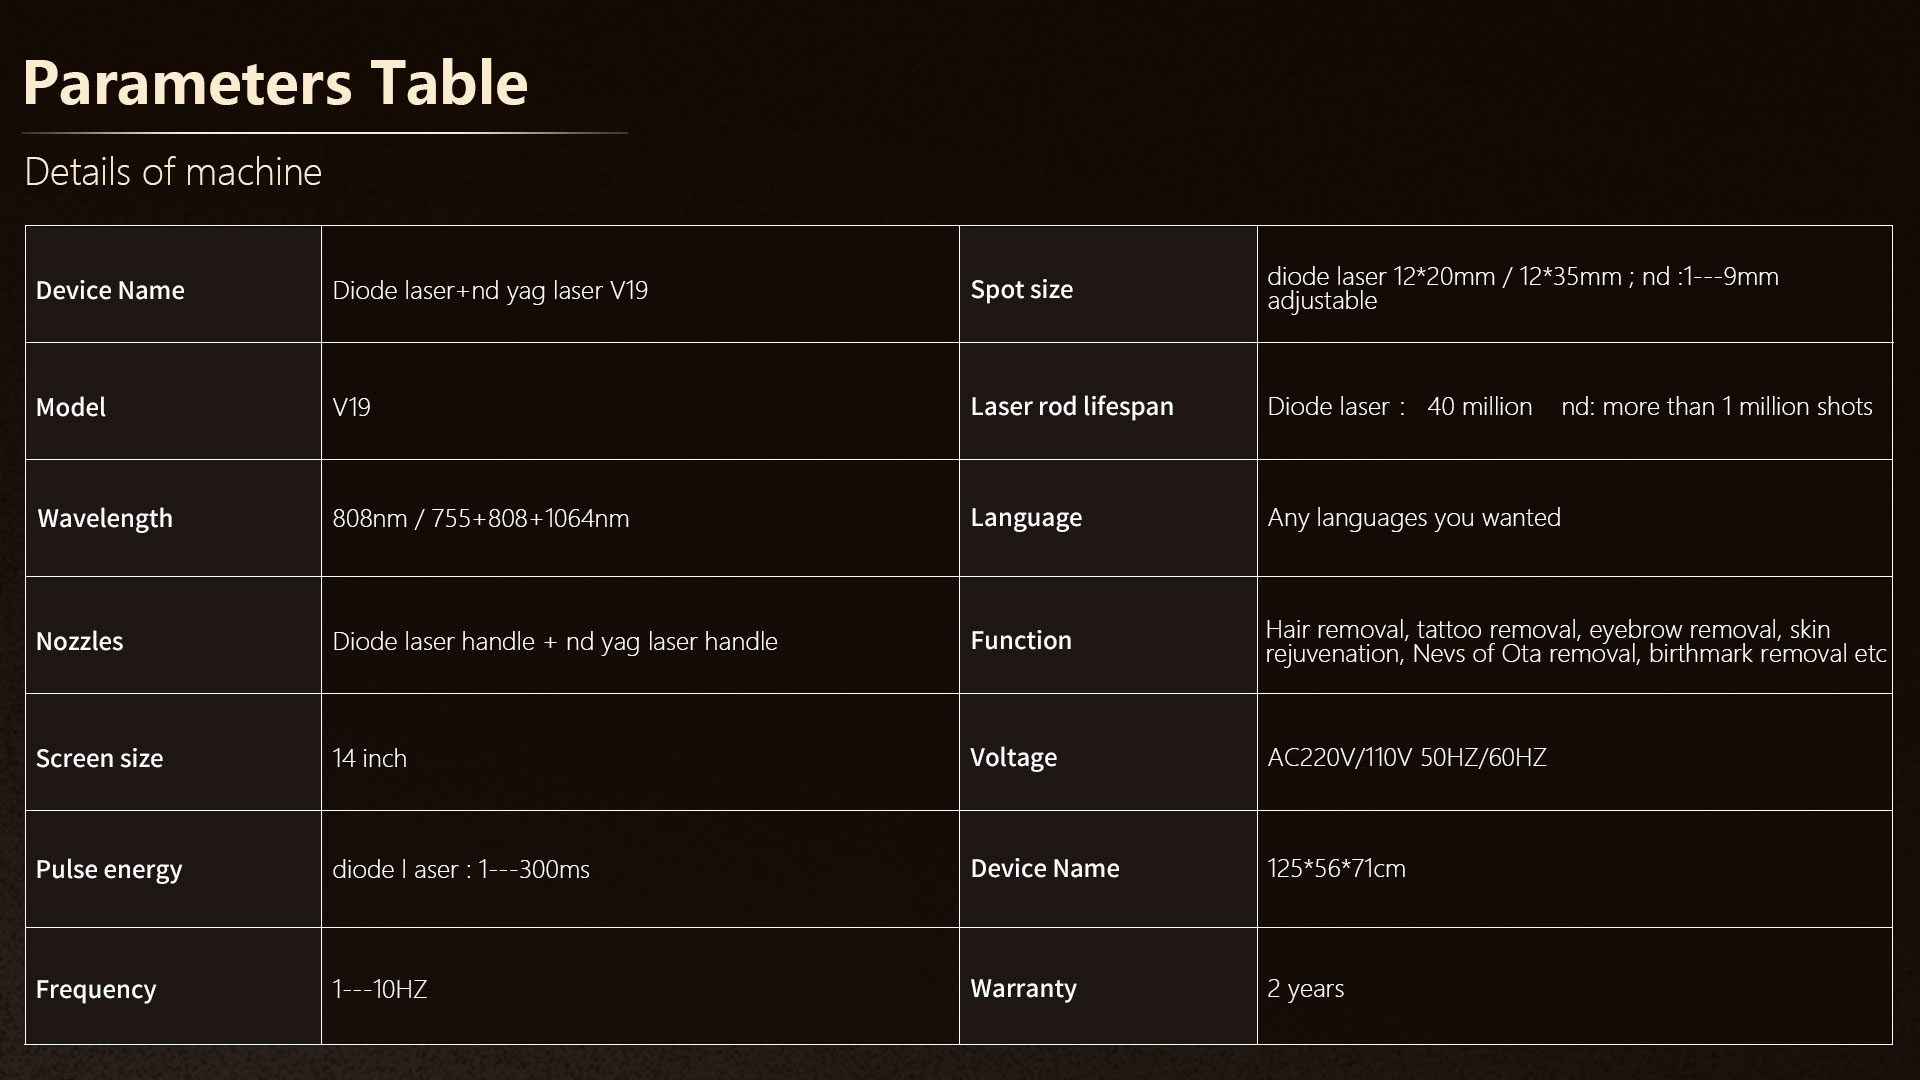Viewport: 1920px width, 1080px height.
Task: Click the Diode laser handle value text
Action: (x=554, y=641)
